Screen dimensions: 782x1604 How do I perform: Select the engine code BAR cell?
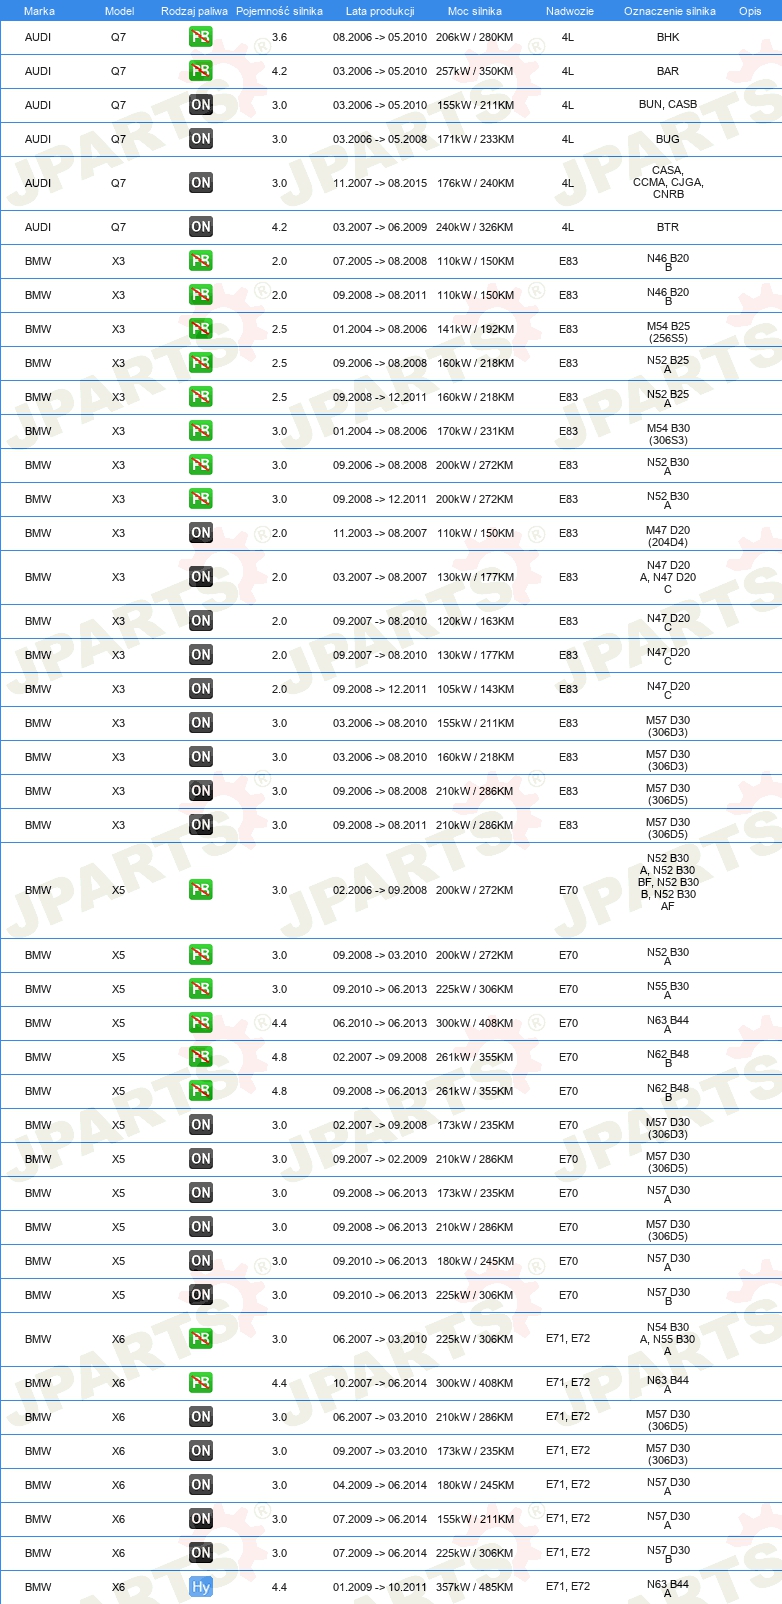[668, 71]
